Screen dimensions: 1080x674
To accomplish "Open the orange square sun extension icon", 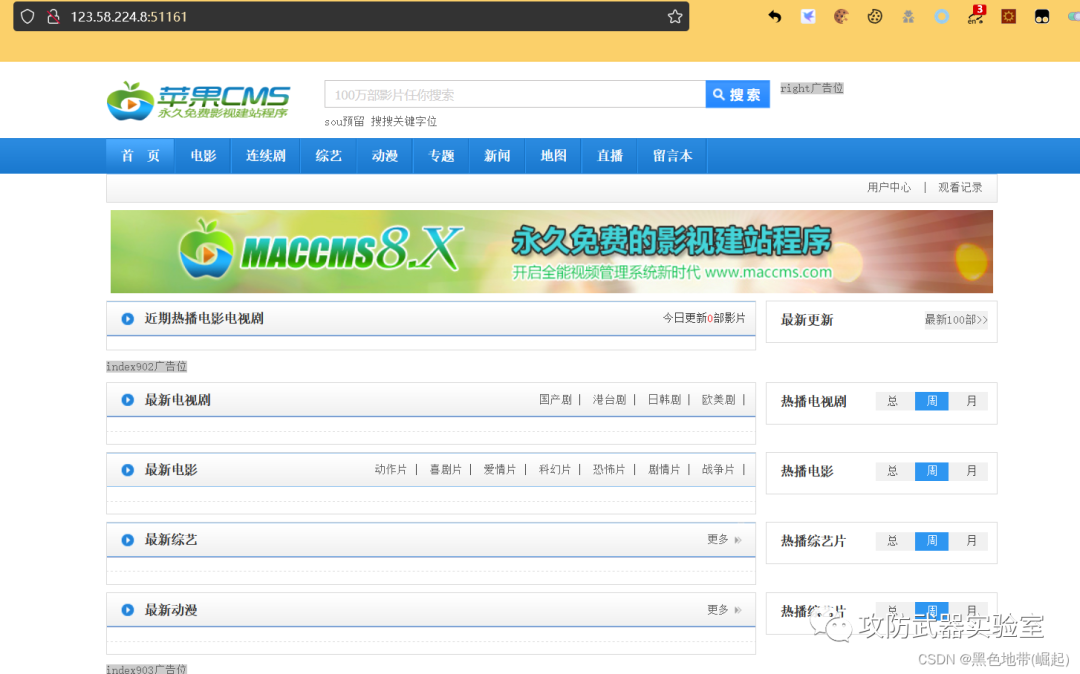I will click(x=1008, y=17).
